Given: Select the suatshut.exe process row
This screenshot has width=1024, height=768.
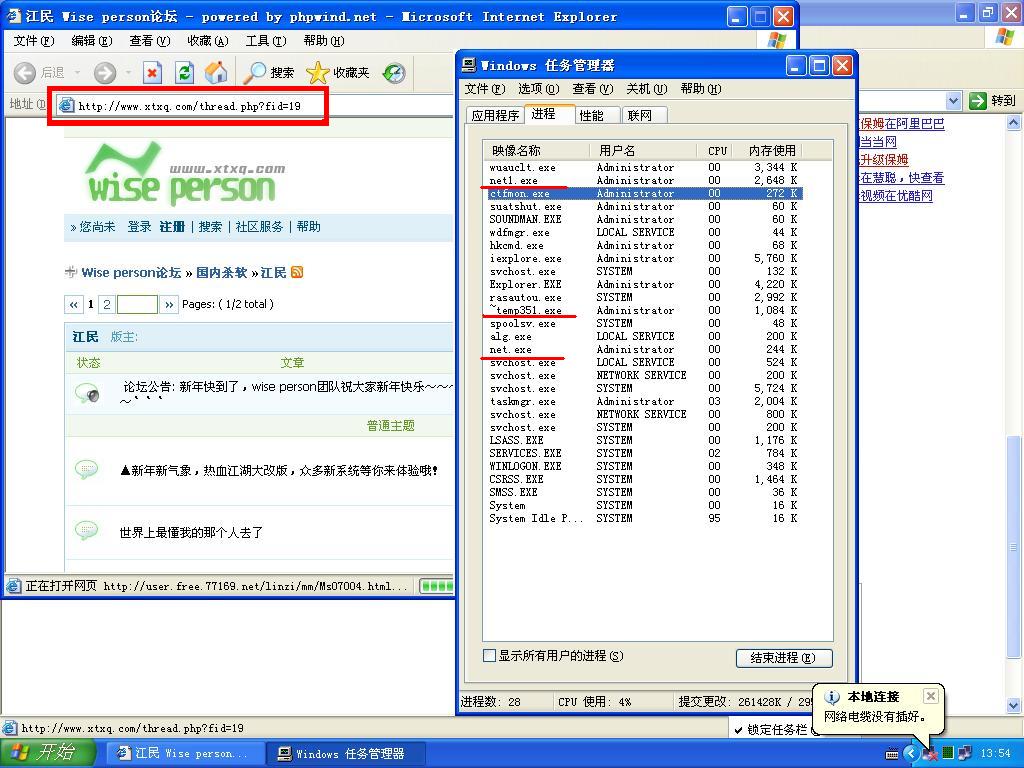Looking at the screenshot, I should pyautogui.click(x=643, y=206).
